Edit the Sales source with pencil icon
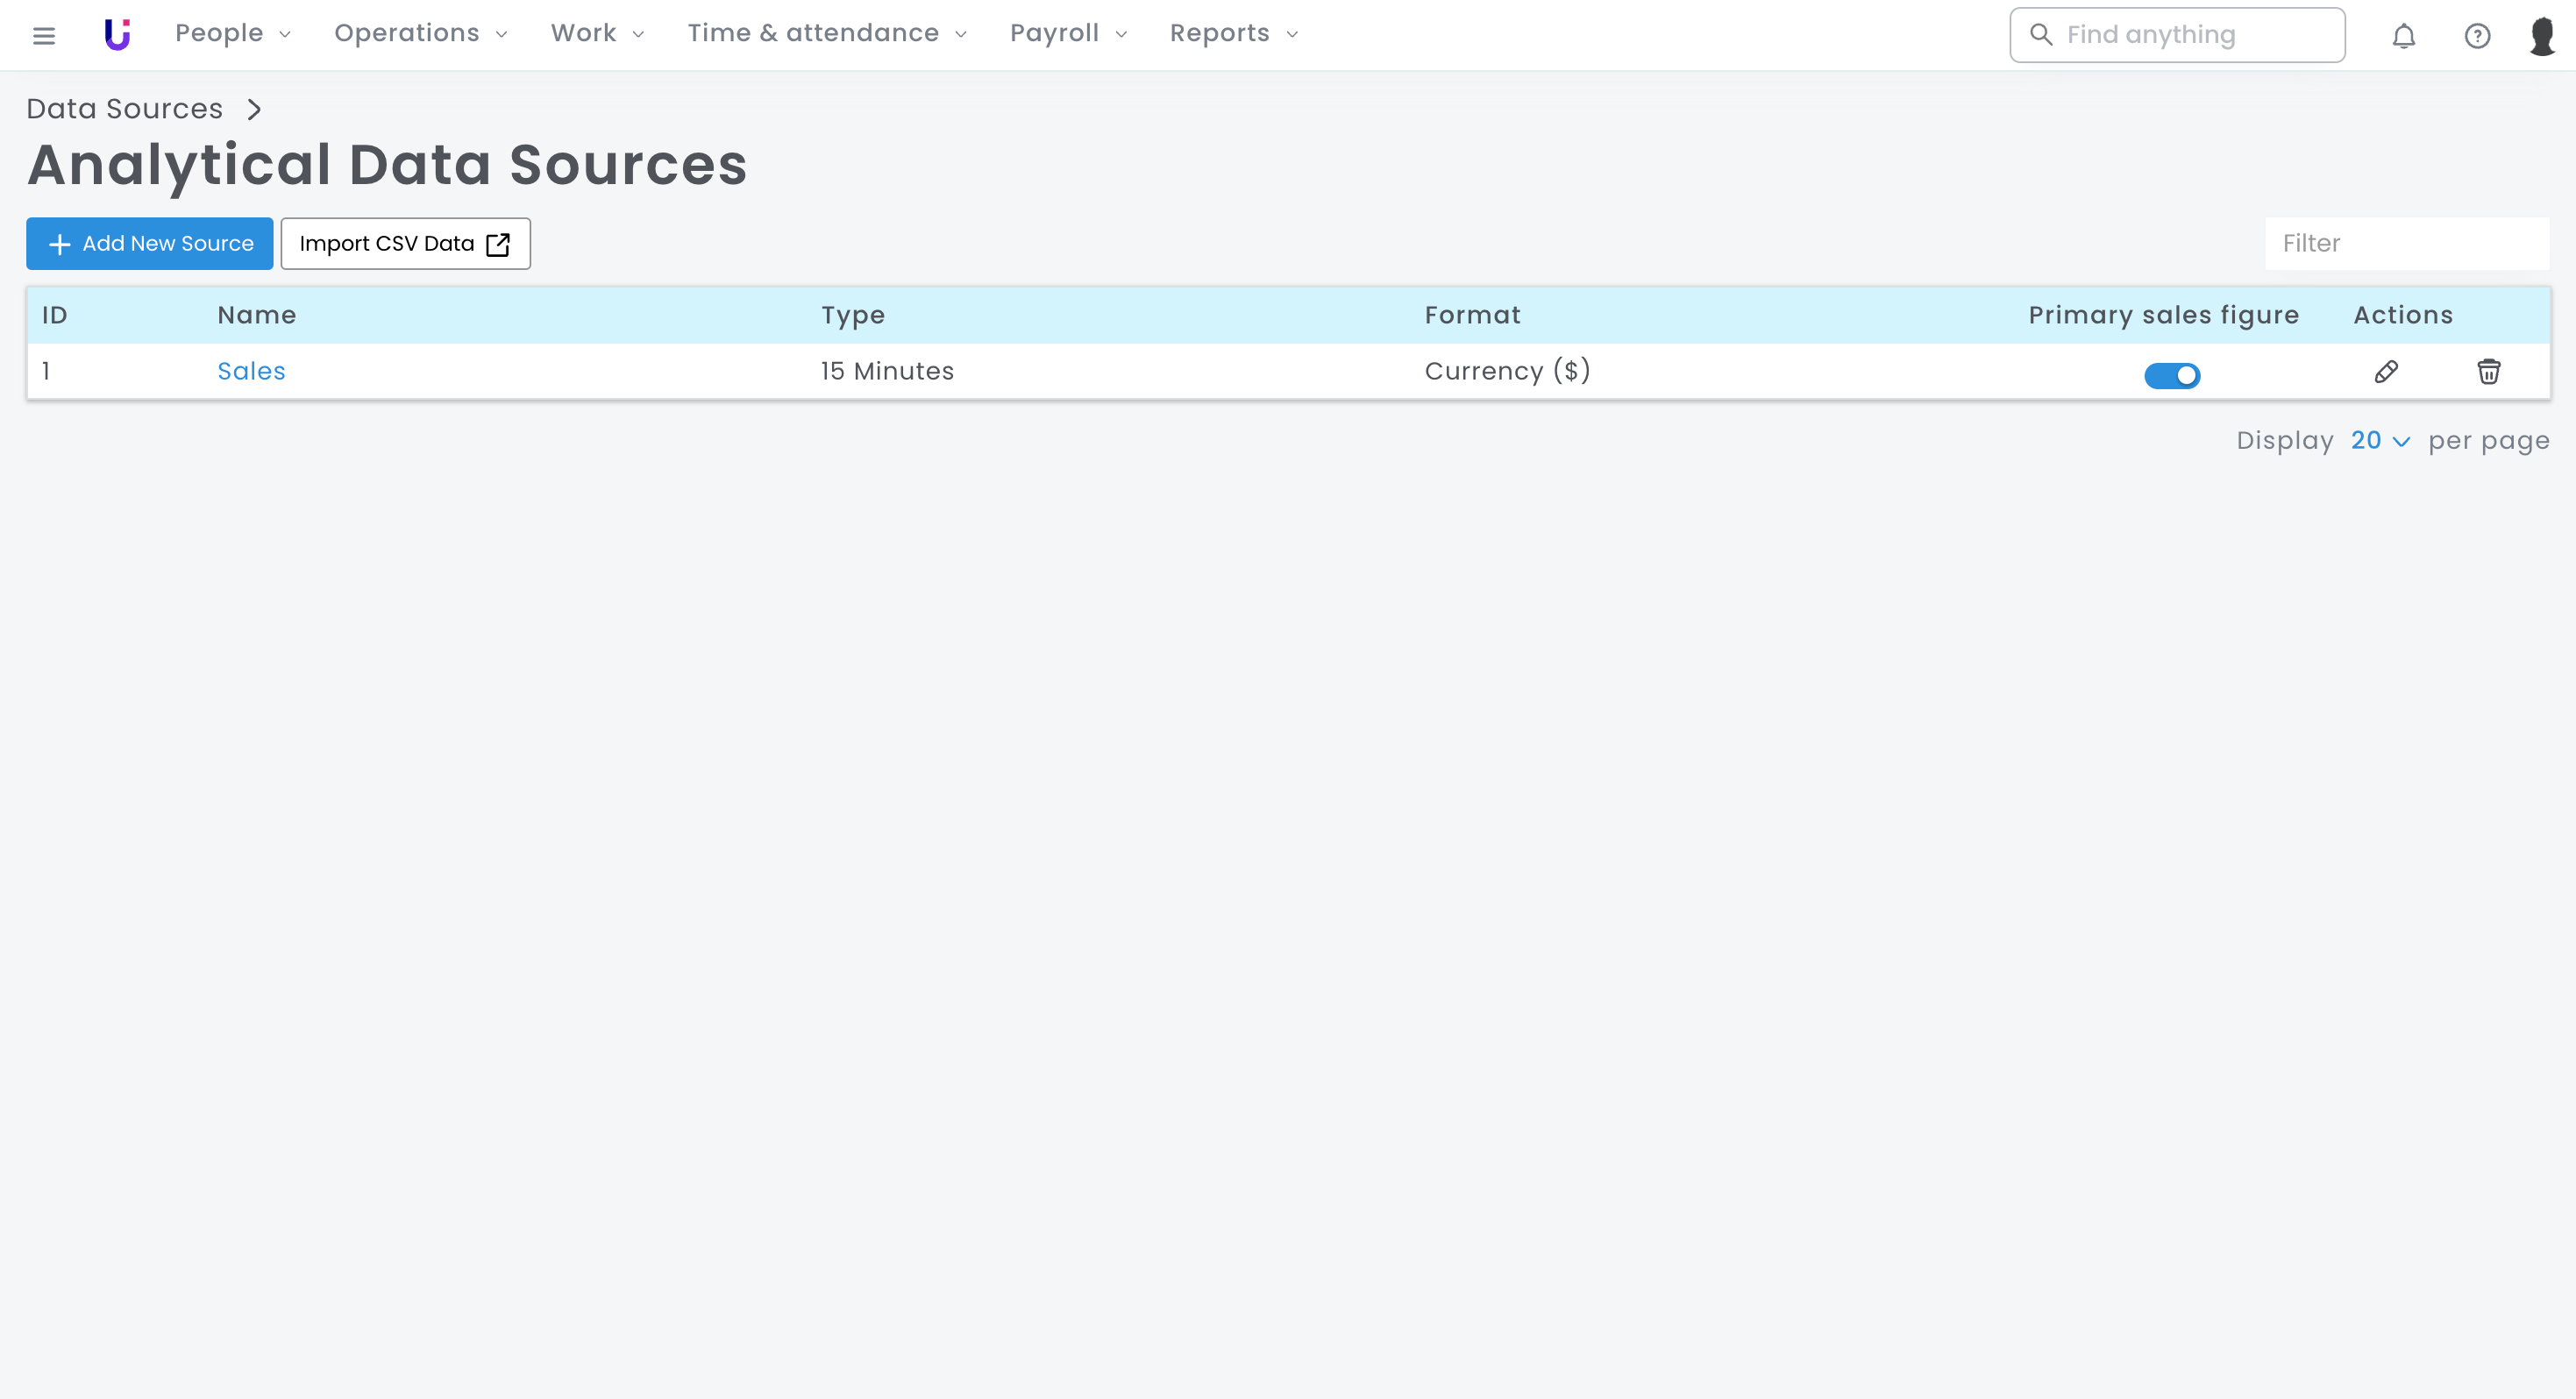Screen dimensions: 2576x1399 tap(2386, 372)
